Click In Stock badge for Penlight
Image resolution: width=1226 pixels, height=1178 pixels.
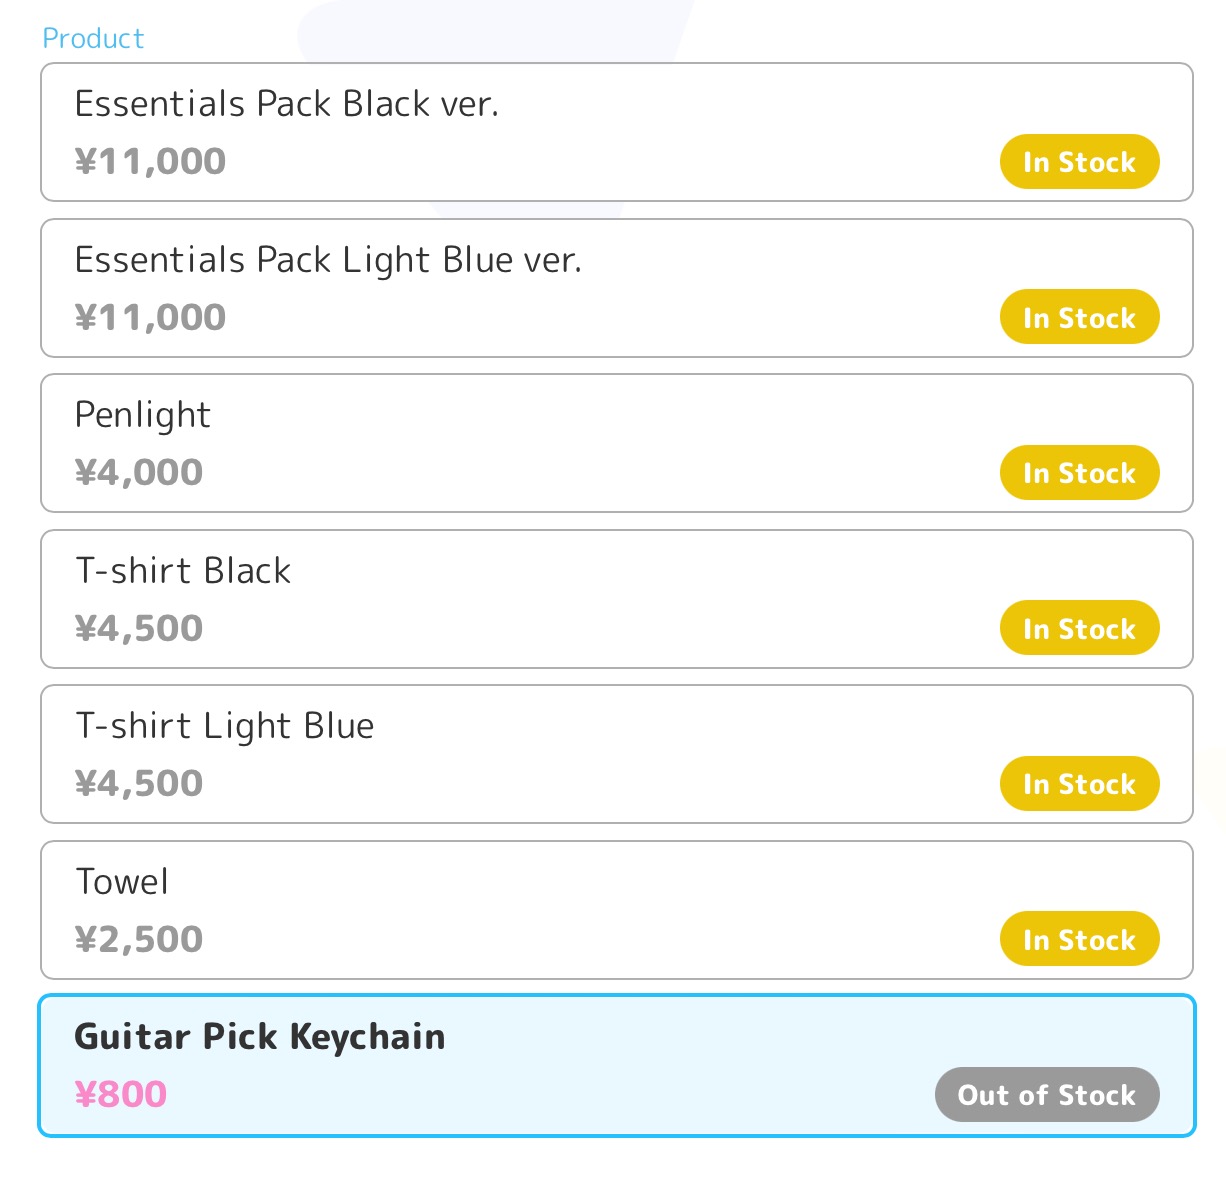1079,473
